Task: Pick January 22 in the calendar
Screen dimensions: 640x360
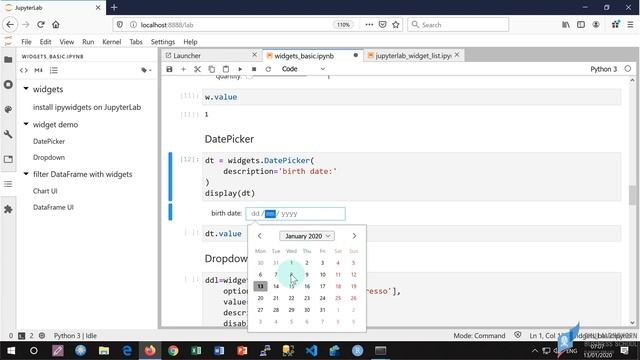Action: pos(291,298)
